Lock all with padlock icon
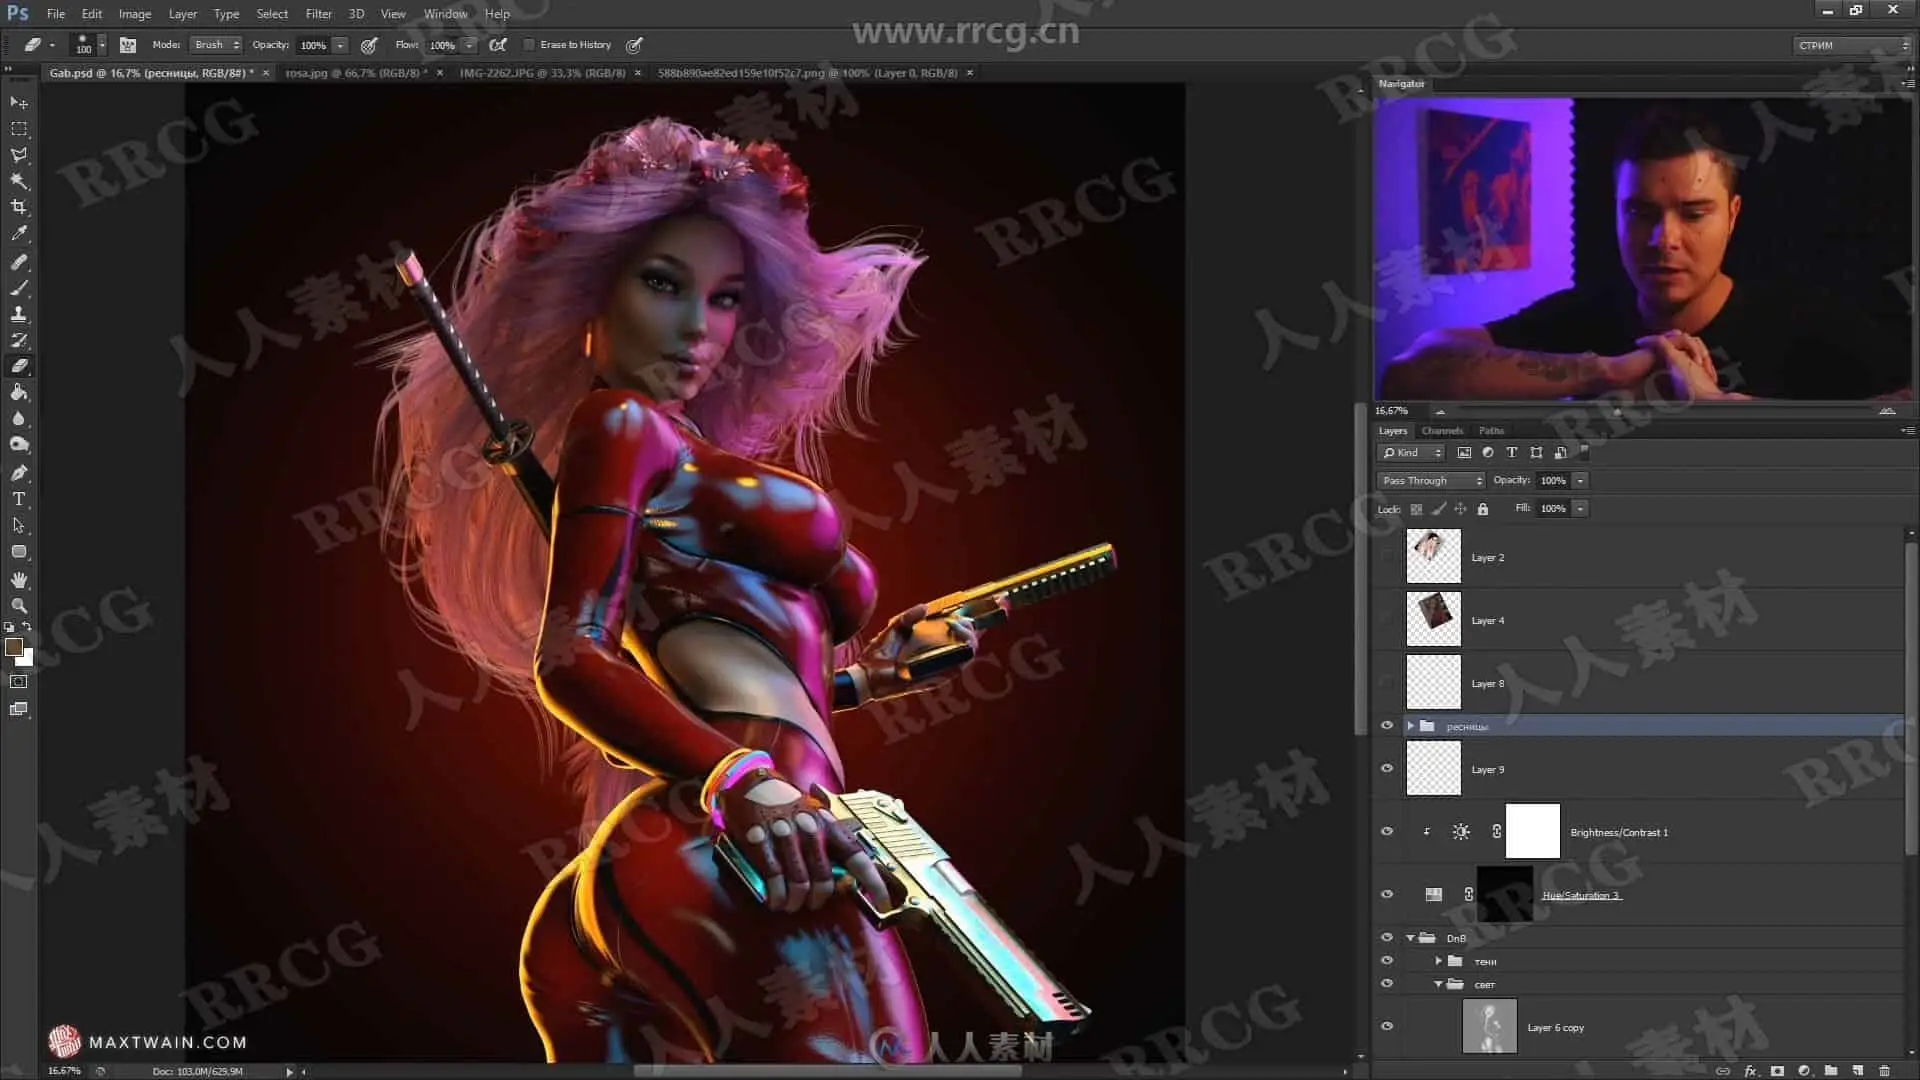 tap(1483, 509)
